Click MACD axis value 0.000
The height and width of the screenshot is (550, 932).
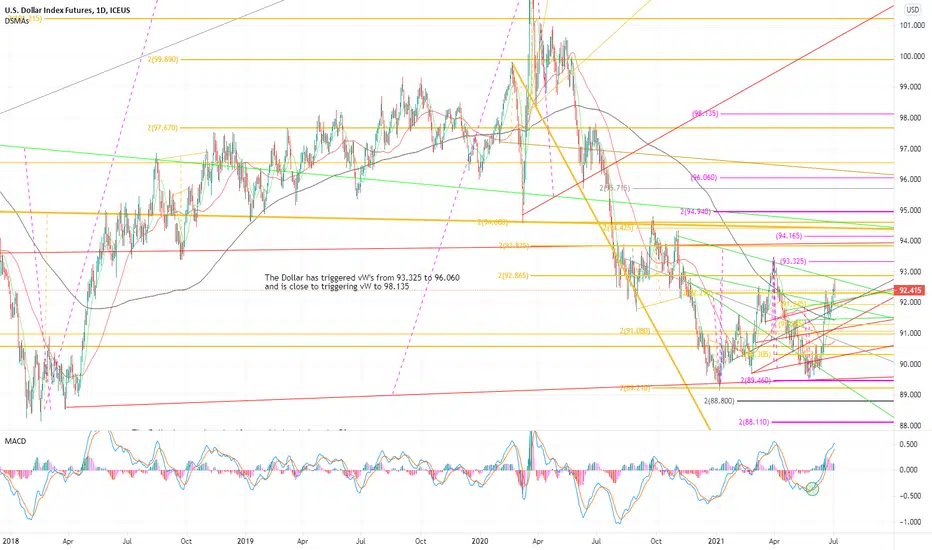pos(908,470)
